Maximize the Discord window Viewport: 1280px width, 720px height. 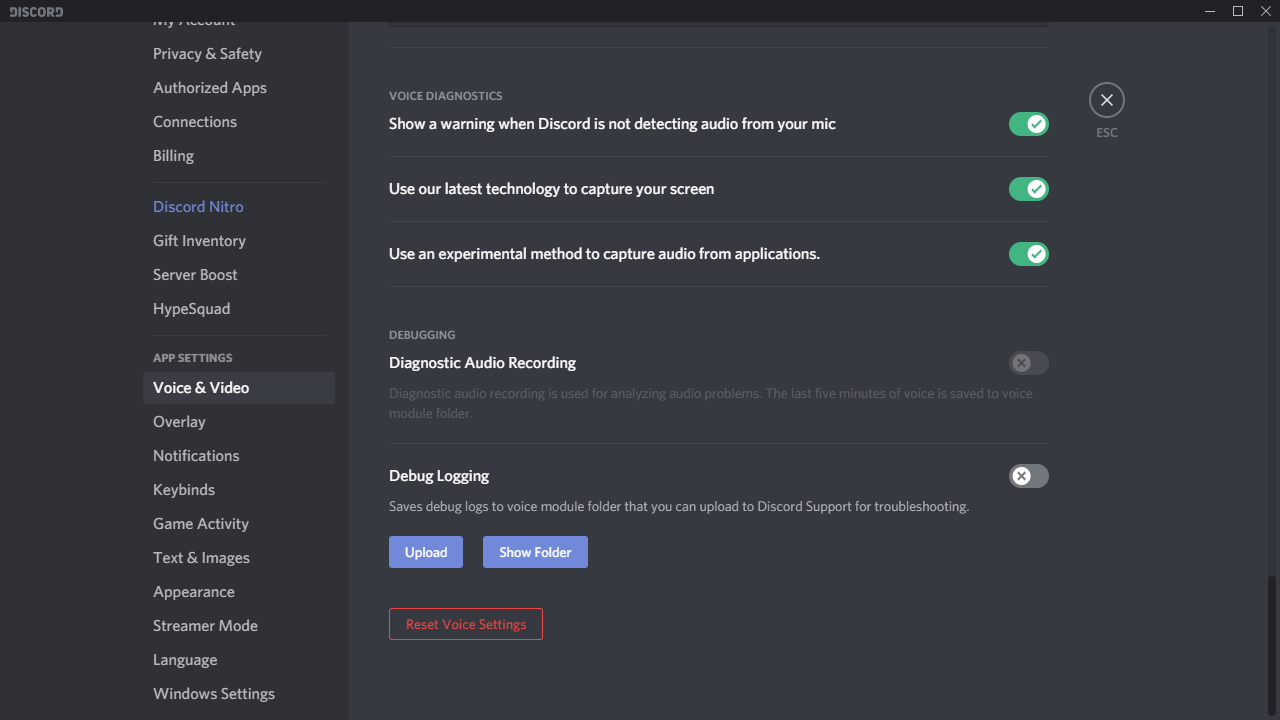click(1238, 11)
